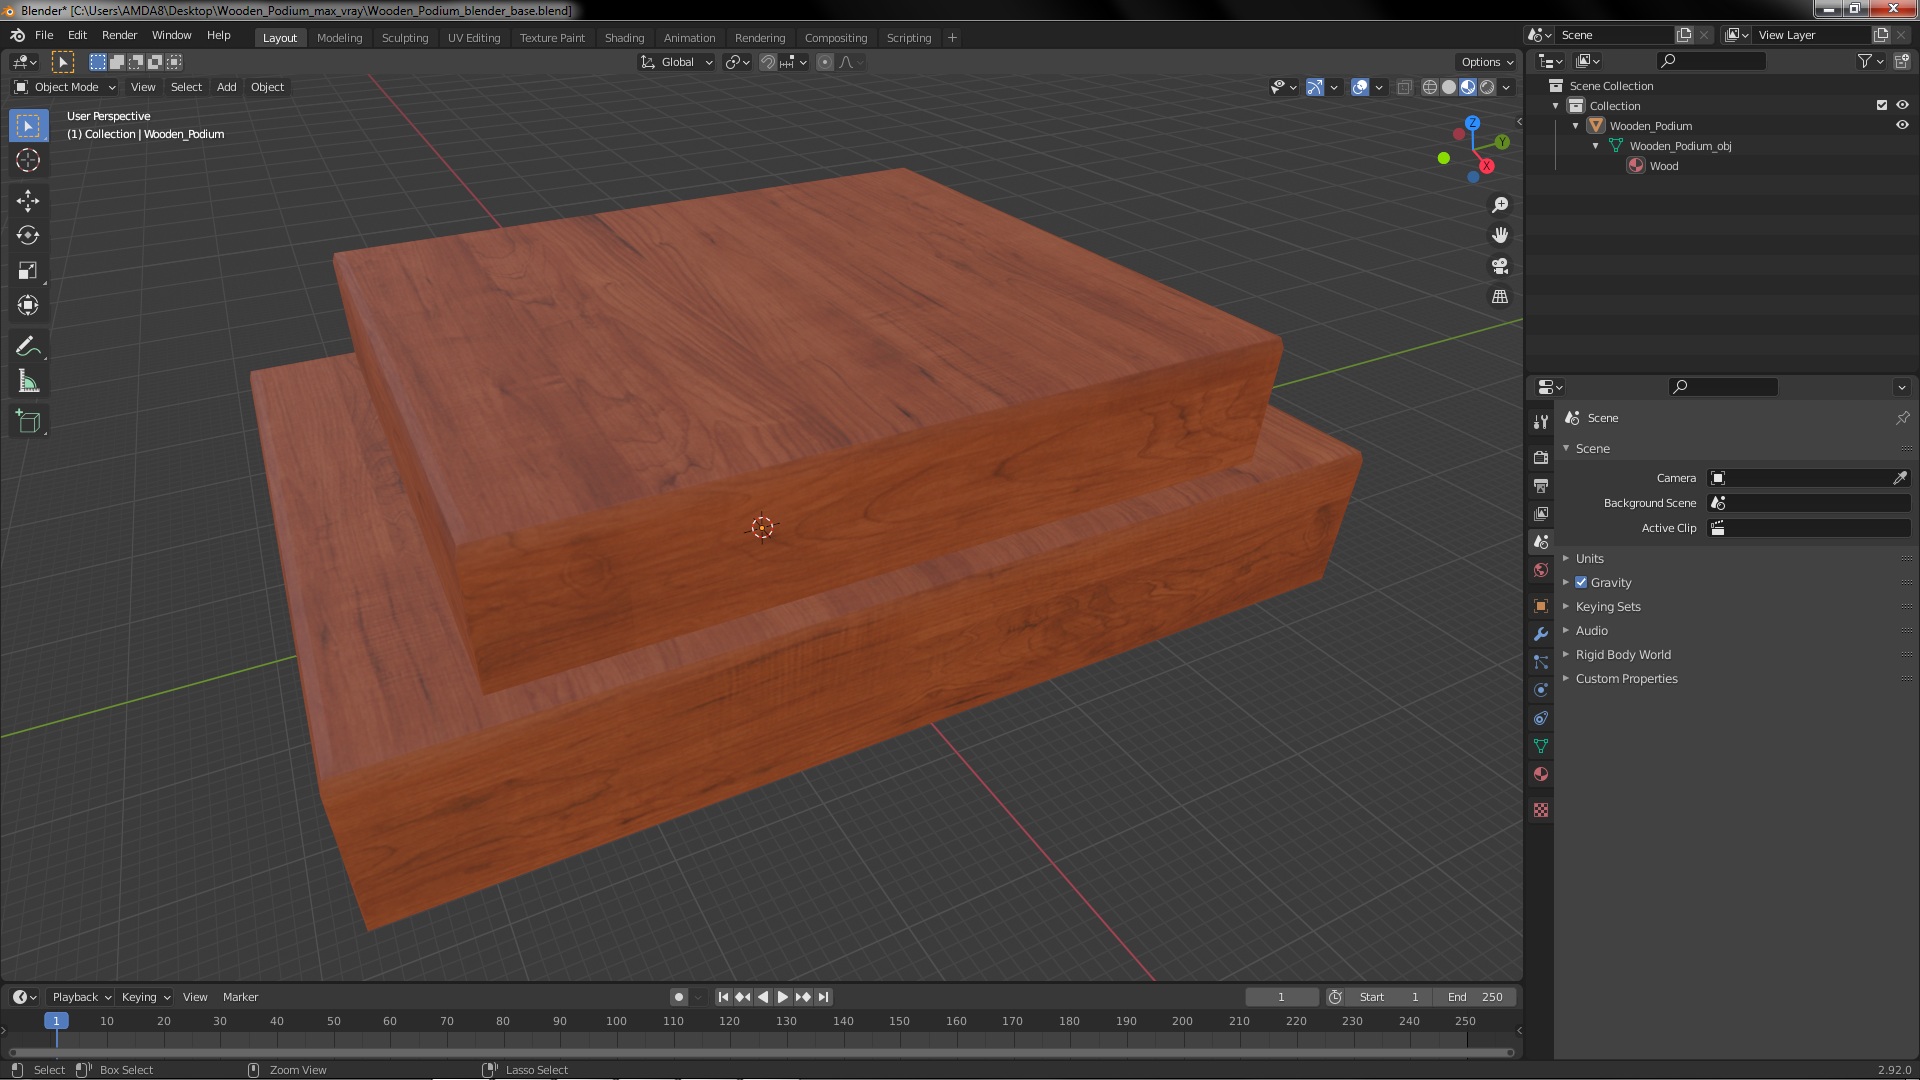1920x1080 pixels.
Task: Click the pan view hand icon
Action: point(1500,235)
